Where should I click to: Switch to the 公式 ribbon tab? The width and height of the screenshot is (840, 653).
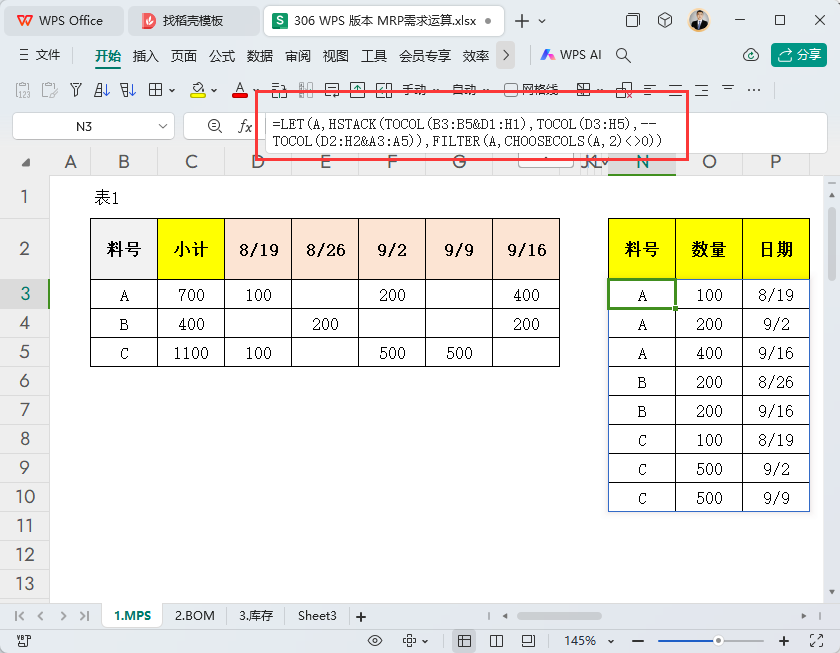point(222,55)
